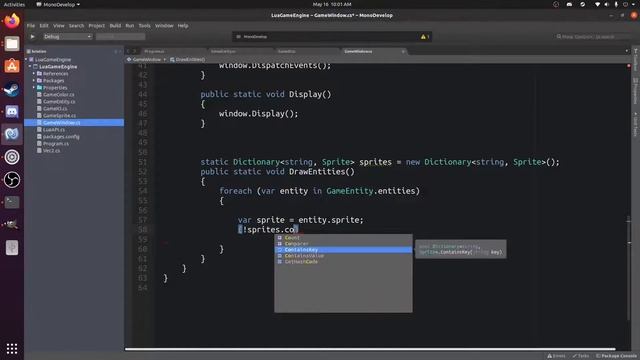Click the method icon next to Count
640x360 pixels.
280,238
